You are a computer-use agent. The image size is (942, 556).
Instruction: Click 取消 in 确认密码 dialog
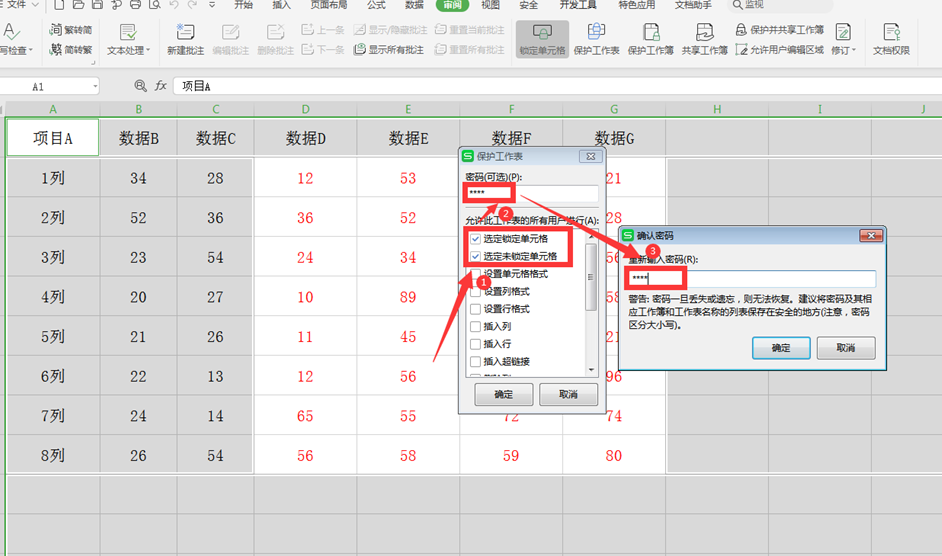[846, 348]
